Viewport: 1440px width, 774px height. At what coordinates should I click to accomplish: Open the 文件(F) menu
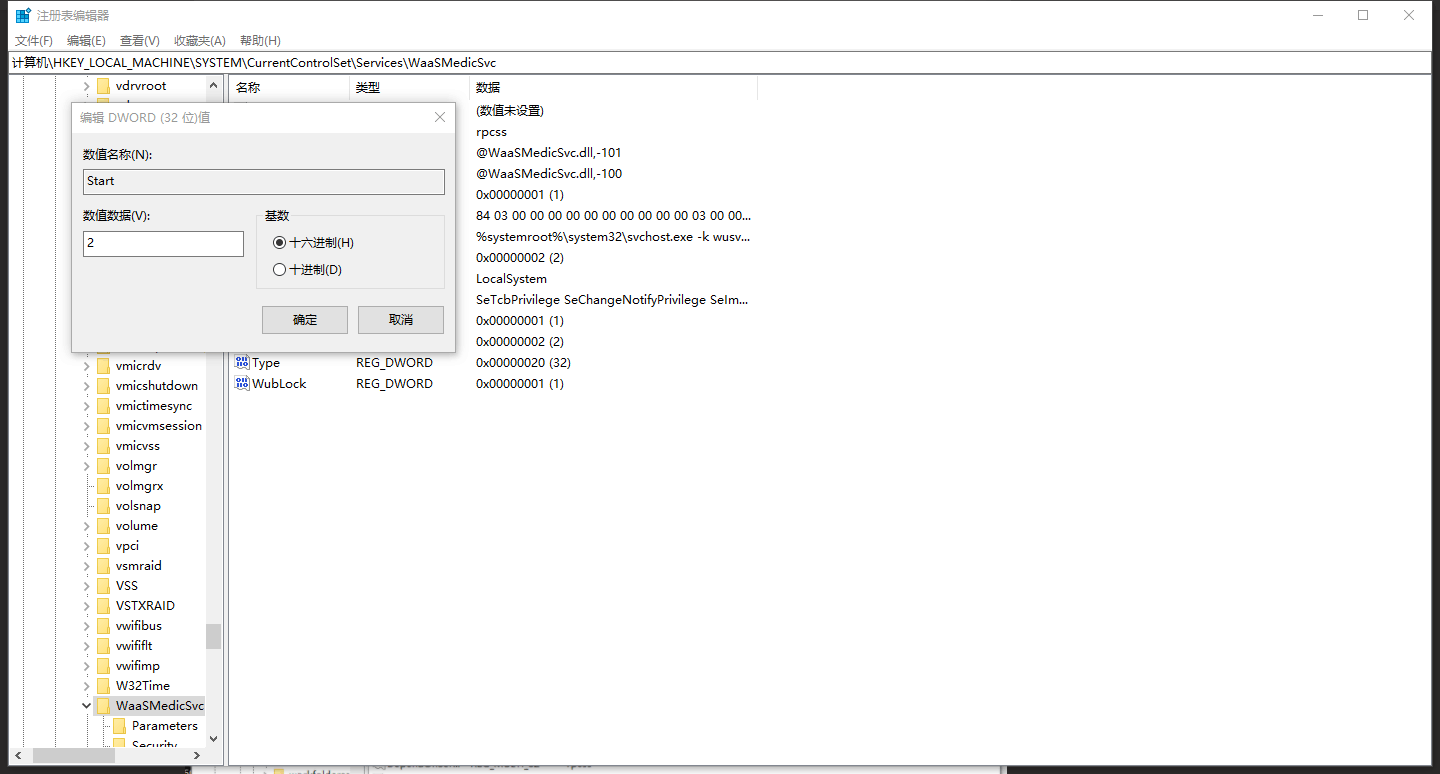(34, 41)
